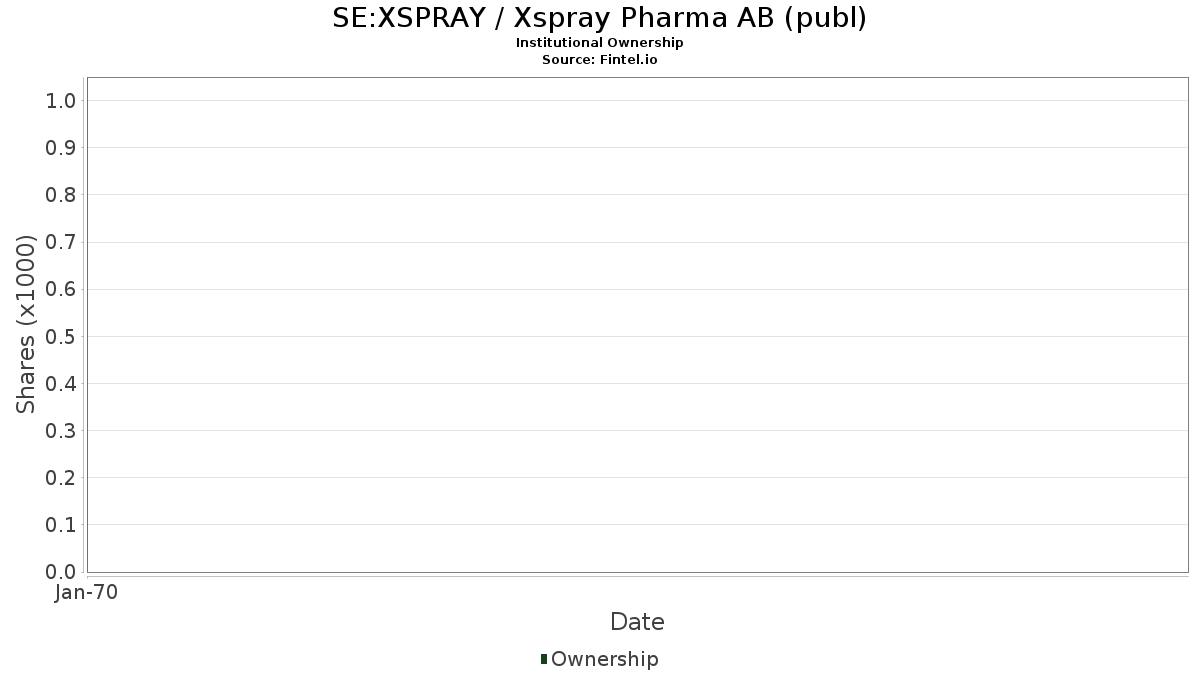
Task: Click the 0.2 y-axis tick label
Action: [61, 478]
